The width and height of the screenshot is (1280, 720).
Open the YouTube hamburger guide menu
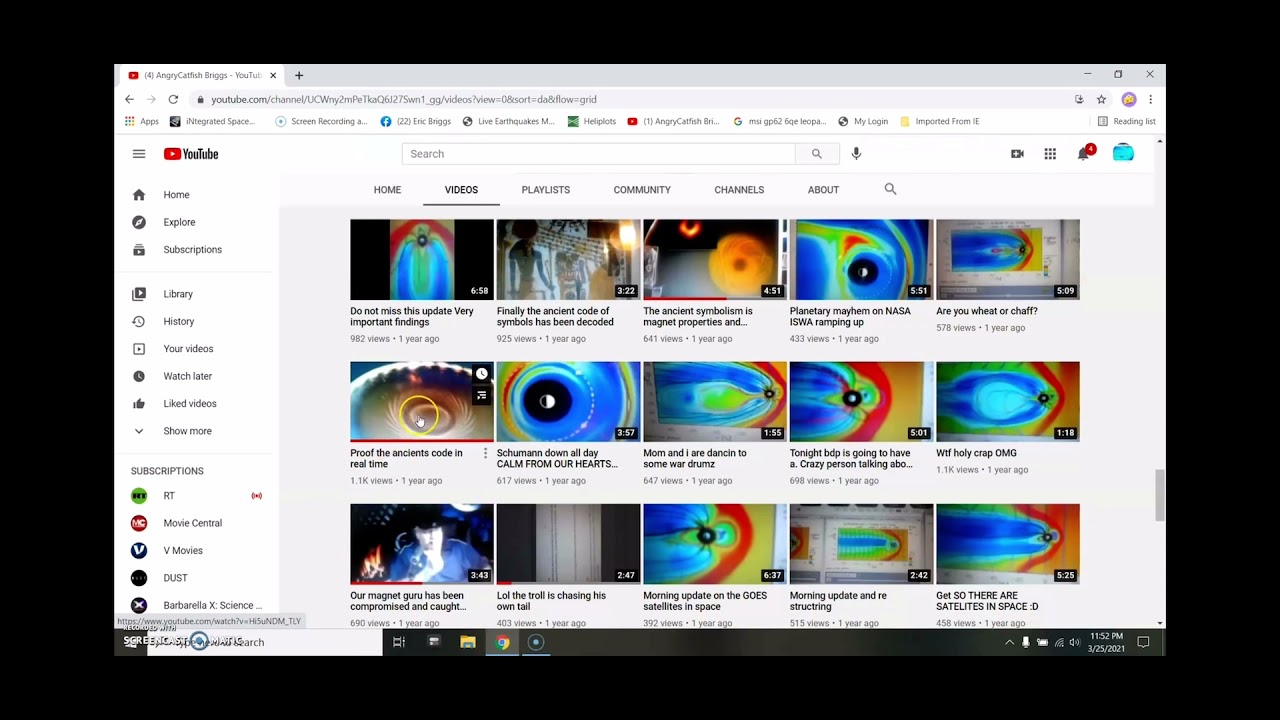click(139, 154)
